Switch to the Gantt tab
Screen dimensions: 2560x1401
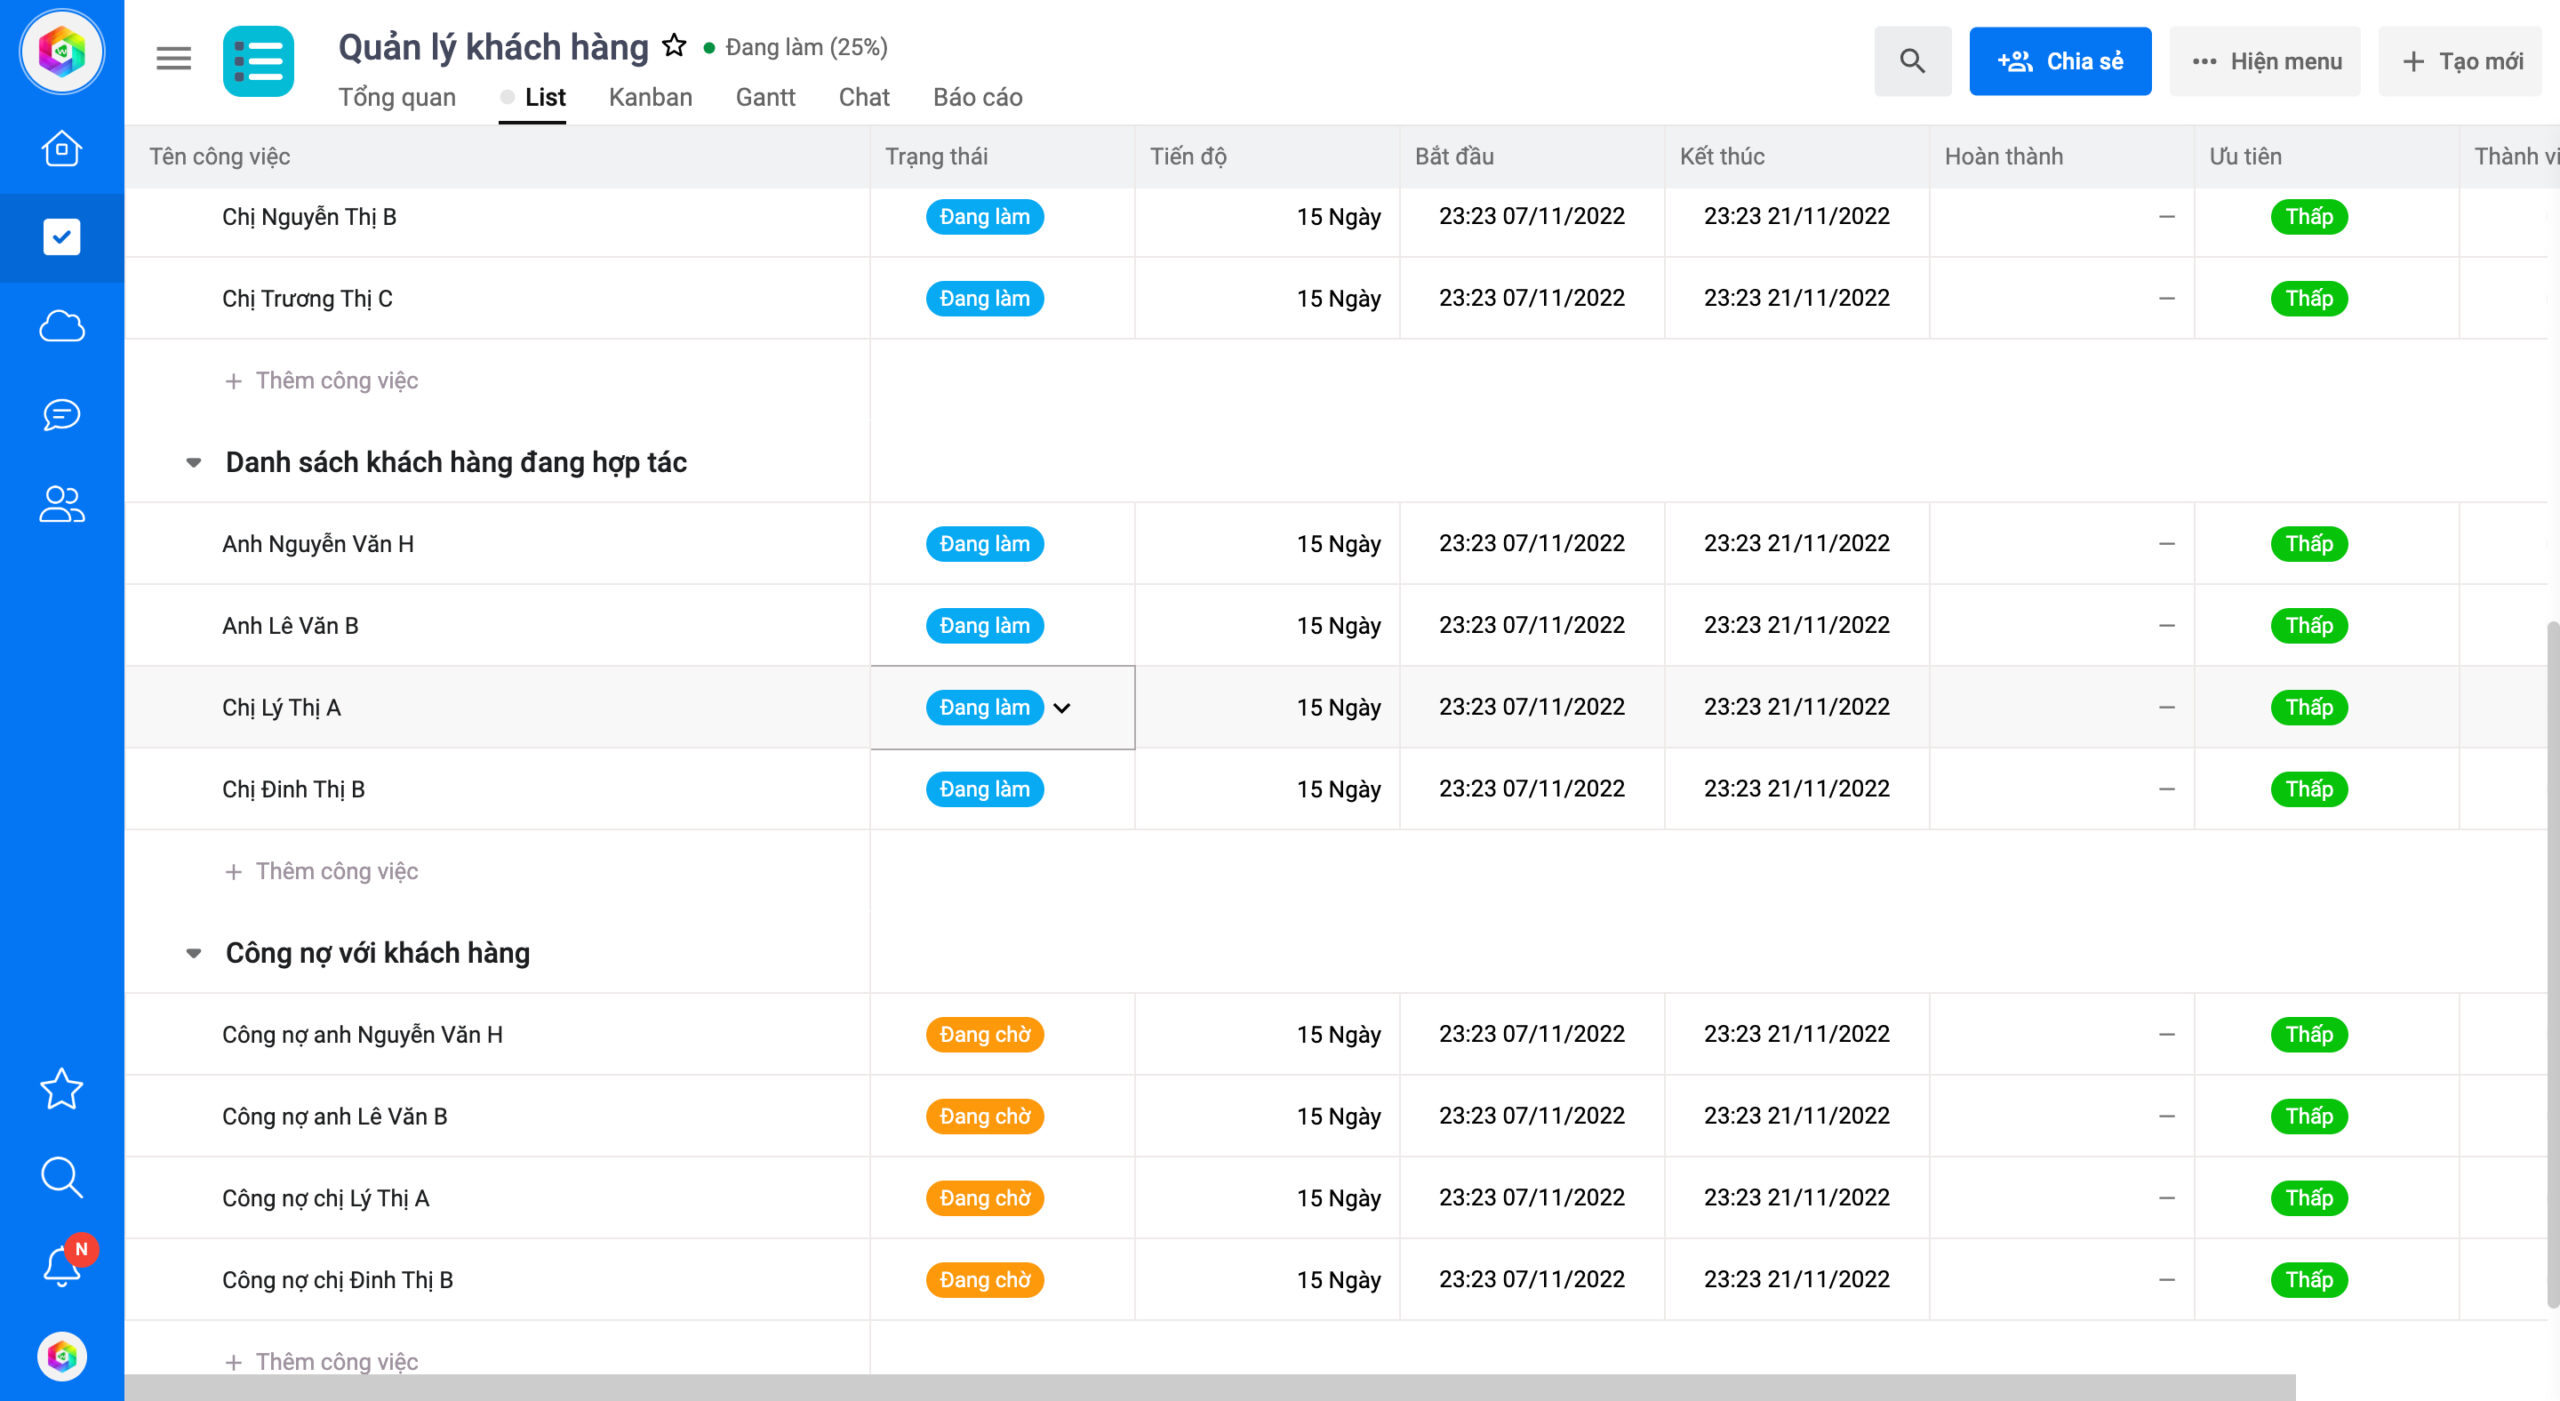(766, 97)
